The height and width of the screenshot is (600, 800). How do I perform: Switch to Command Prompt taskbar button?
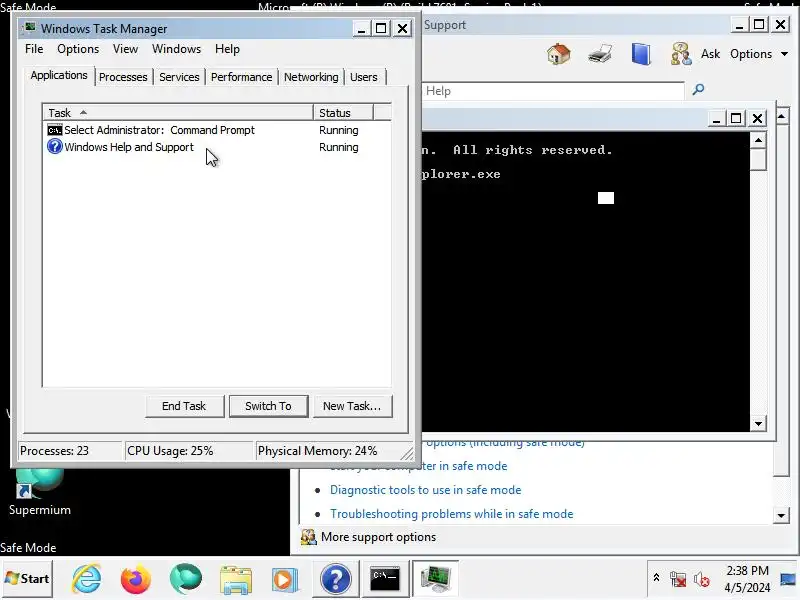(x=385, y=579)
